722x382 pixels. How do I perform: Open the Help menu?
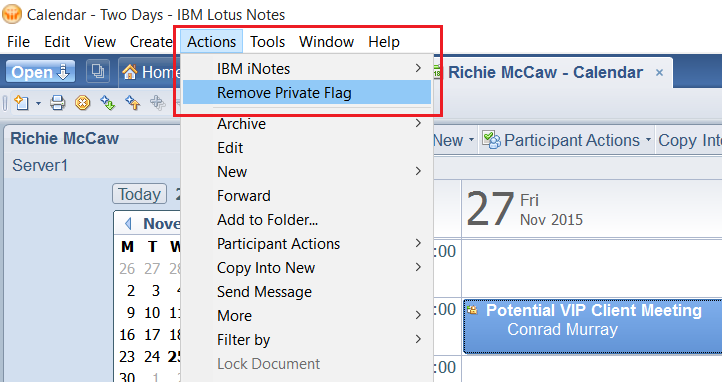(x=384, y=42)
